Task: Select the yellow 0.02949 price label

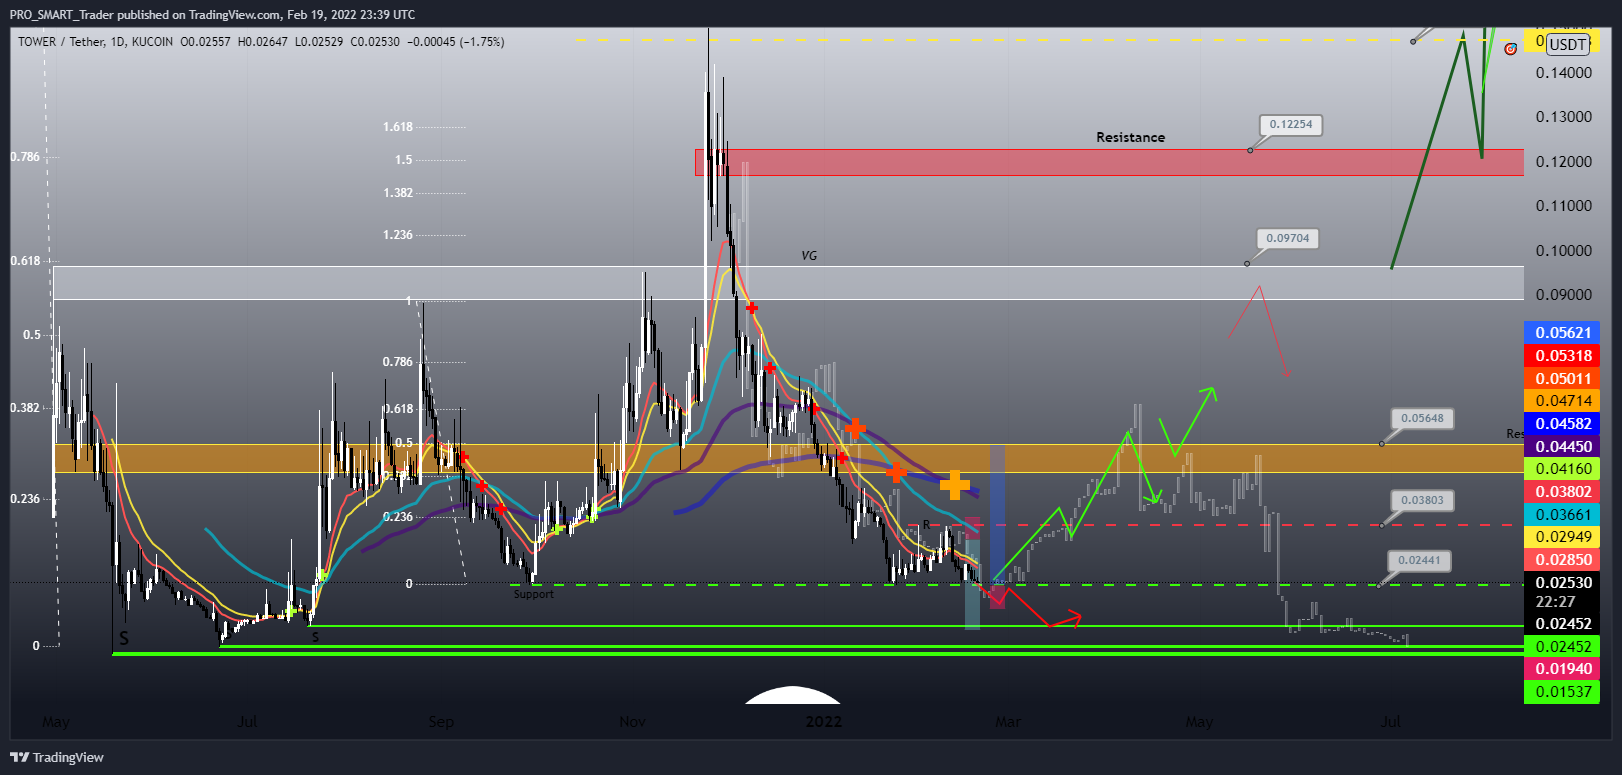Action: [1562, 537]
